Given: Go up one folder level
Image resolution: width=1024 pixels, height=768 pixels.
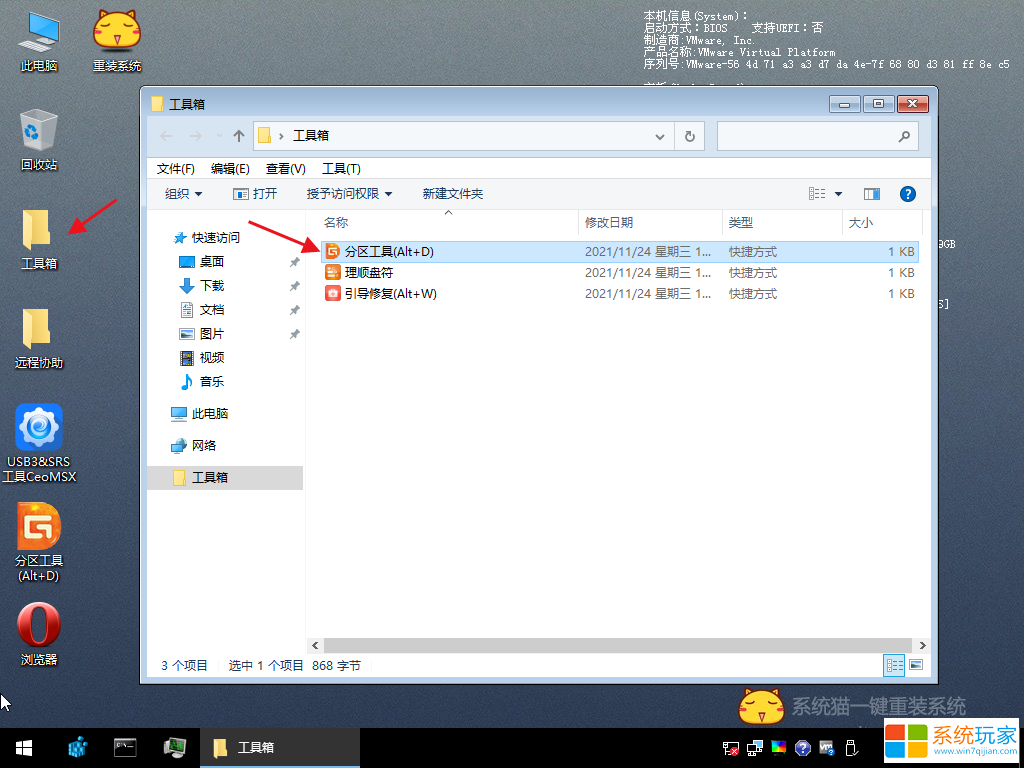Looking at the screenshot, I should pos(238,136).
